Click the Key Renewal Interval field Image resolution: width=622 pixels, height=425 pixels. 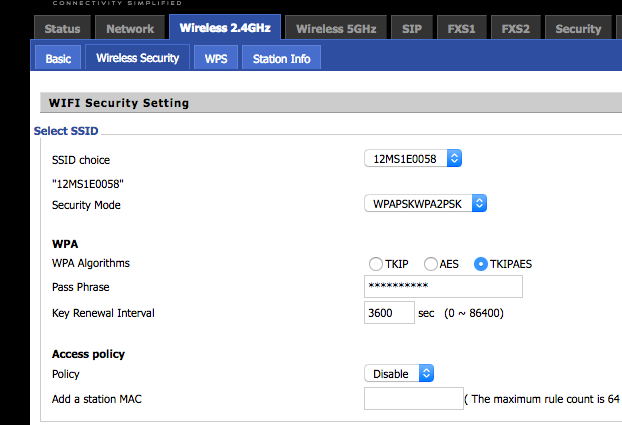click(388, 313)
